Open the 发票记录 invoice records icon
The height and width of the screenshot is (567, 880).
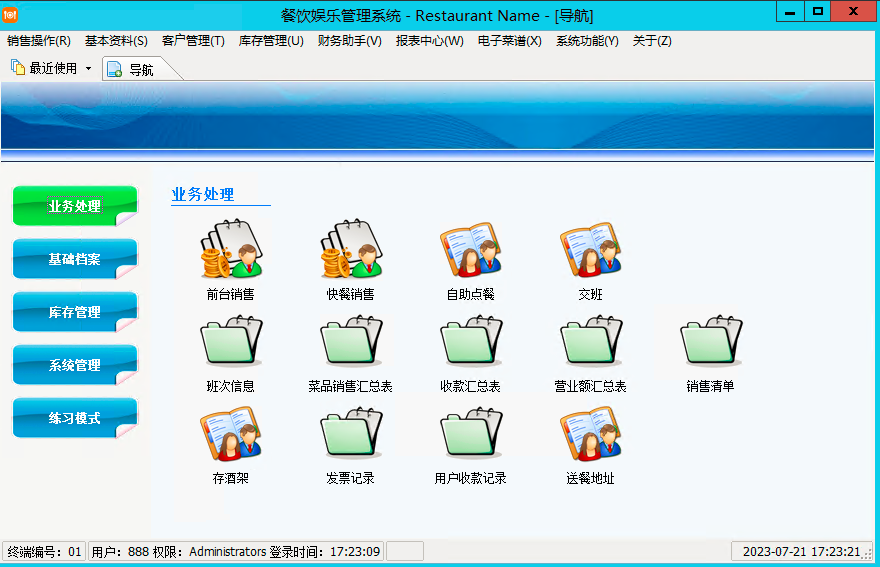(350, 434)
